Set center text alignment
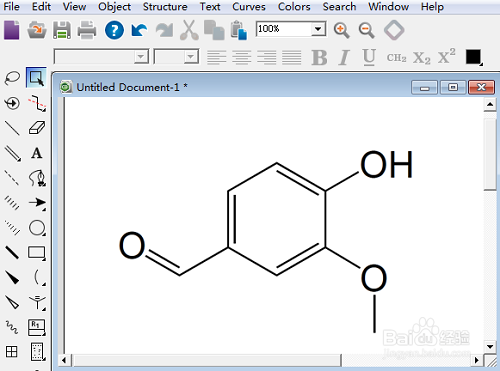Image resolution: width=500 pixels, height=371 pixels. click(242, 57)
